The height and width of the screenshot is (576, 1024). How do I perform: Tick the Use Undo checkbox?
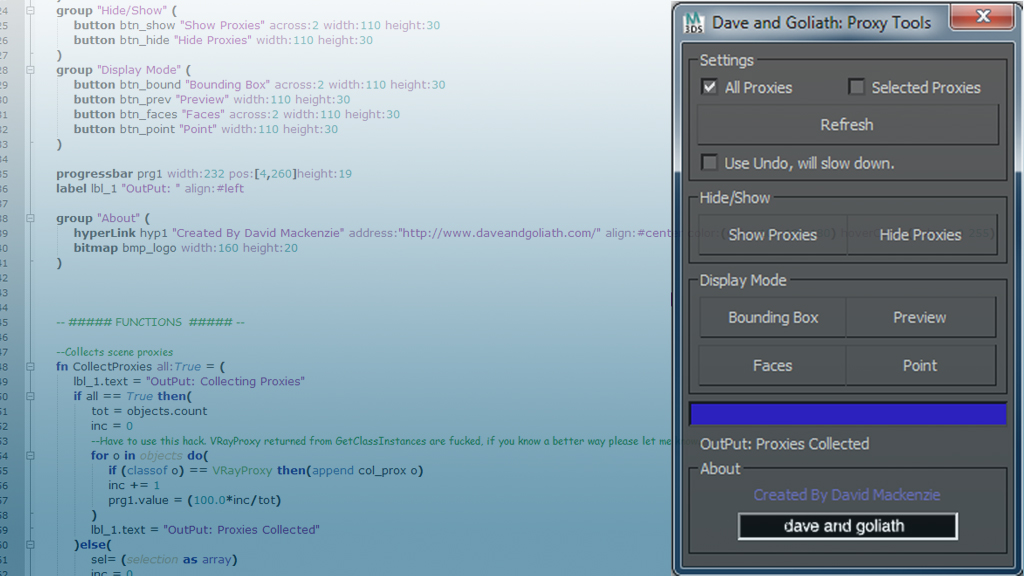[x=709, y=163]
